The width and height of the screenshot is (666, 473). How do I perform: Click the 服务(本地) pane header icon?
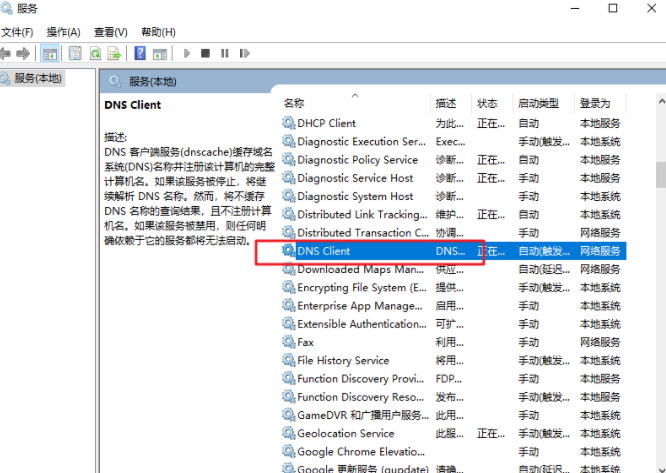[x=115, y=81]
